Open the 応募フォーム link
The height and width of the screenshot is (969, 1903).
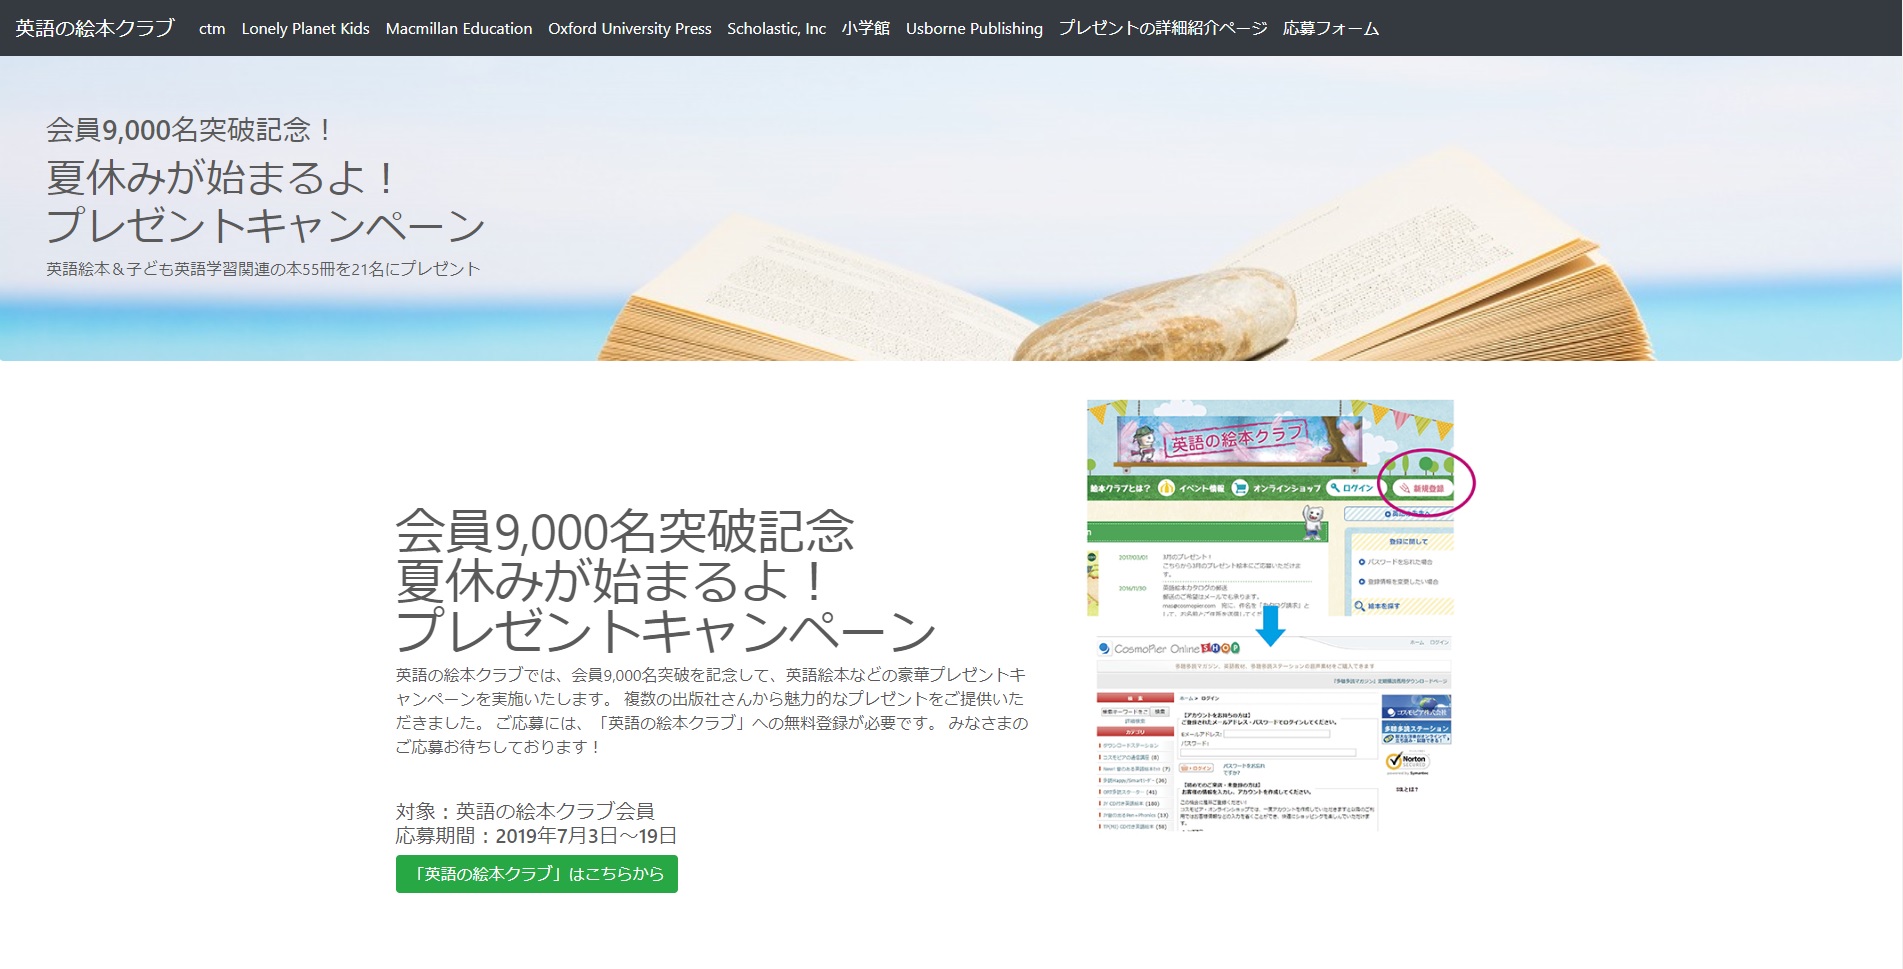pos(1331,28)
